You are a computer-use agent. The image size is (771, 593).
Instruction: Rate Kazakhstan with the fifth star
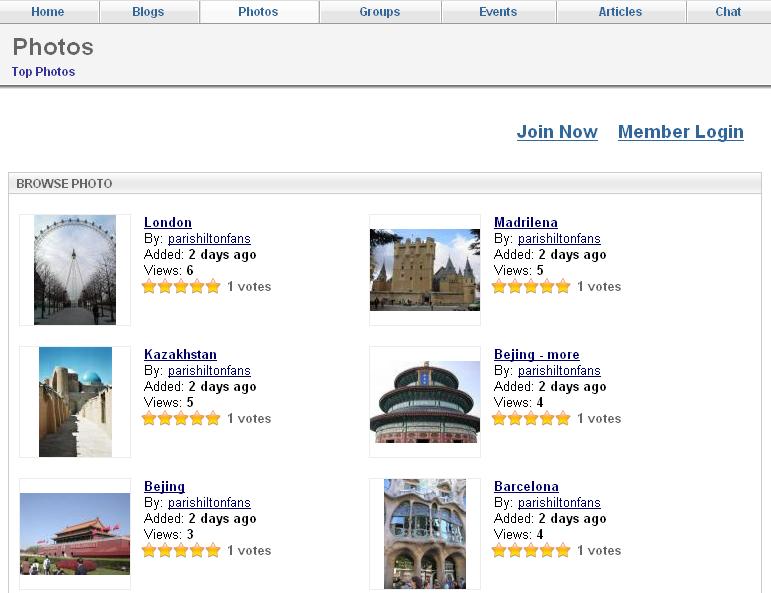213,419
